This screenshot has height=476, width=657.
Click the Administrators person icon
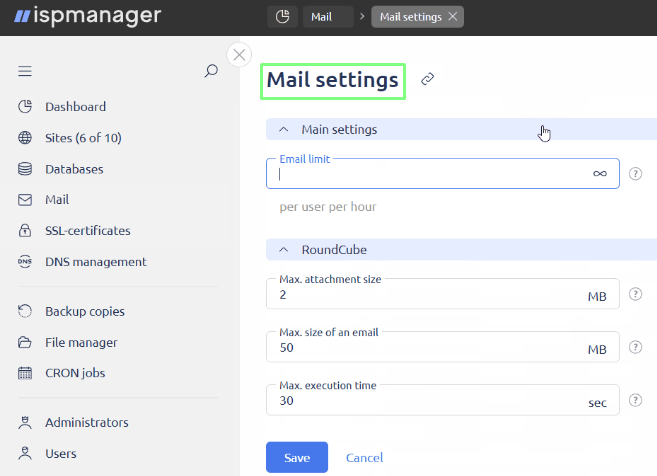coord(25,422)
